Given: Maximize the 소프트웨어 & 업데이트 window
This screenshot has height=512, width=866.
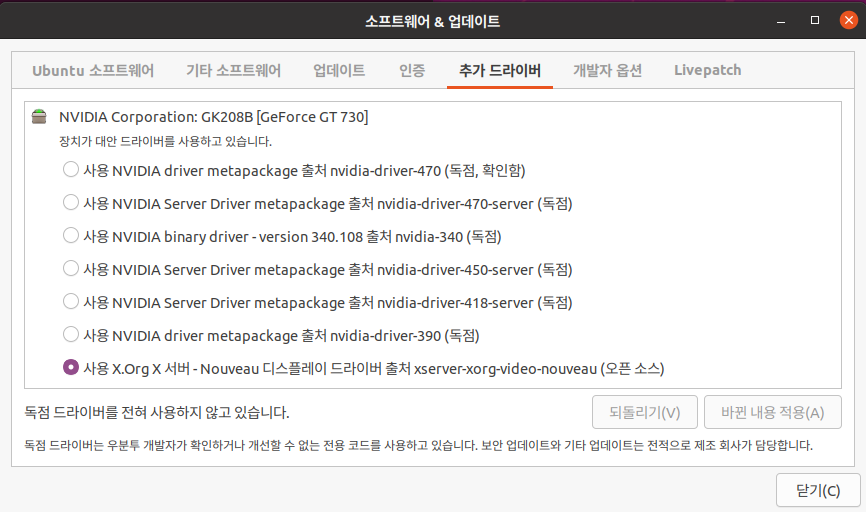Looking at the screenshot, I should [x=815, y=20].
